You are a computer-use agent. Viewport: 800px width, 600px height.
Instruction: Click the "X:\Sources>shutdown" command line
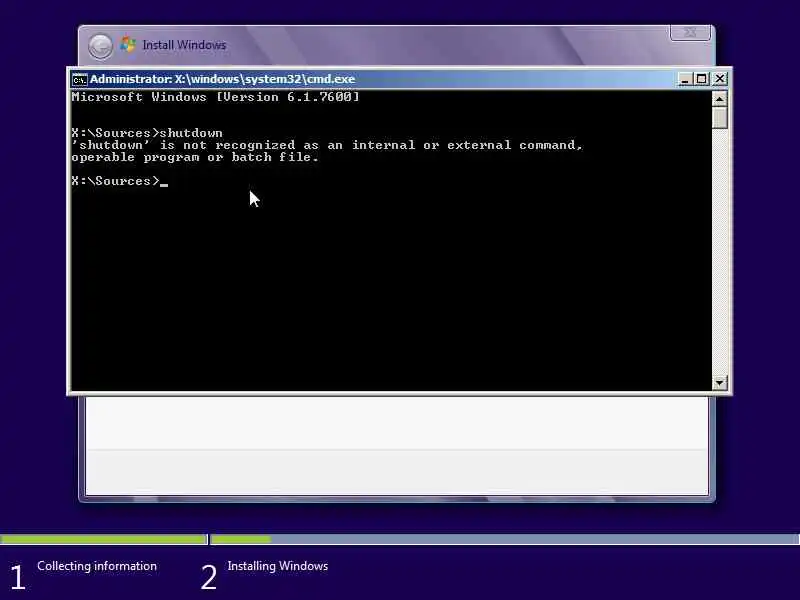(x=147, y=133)
